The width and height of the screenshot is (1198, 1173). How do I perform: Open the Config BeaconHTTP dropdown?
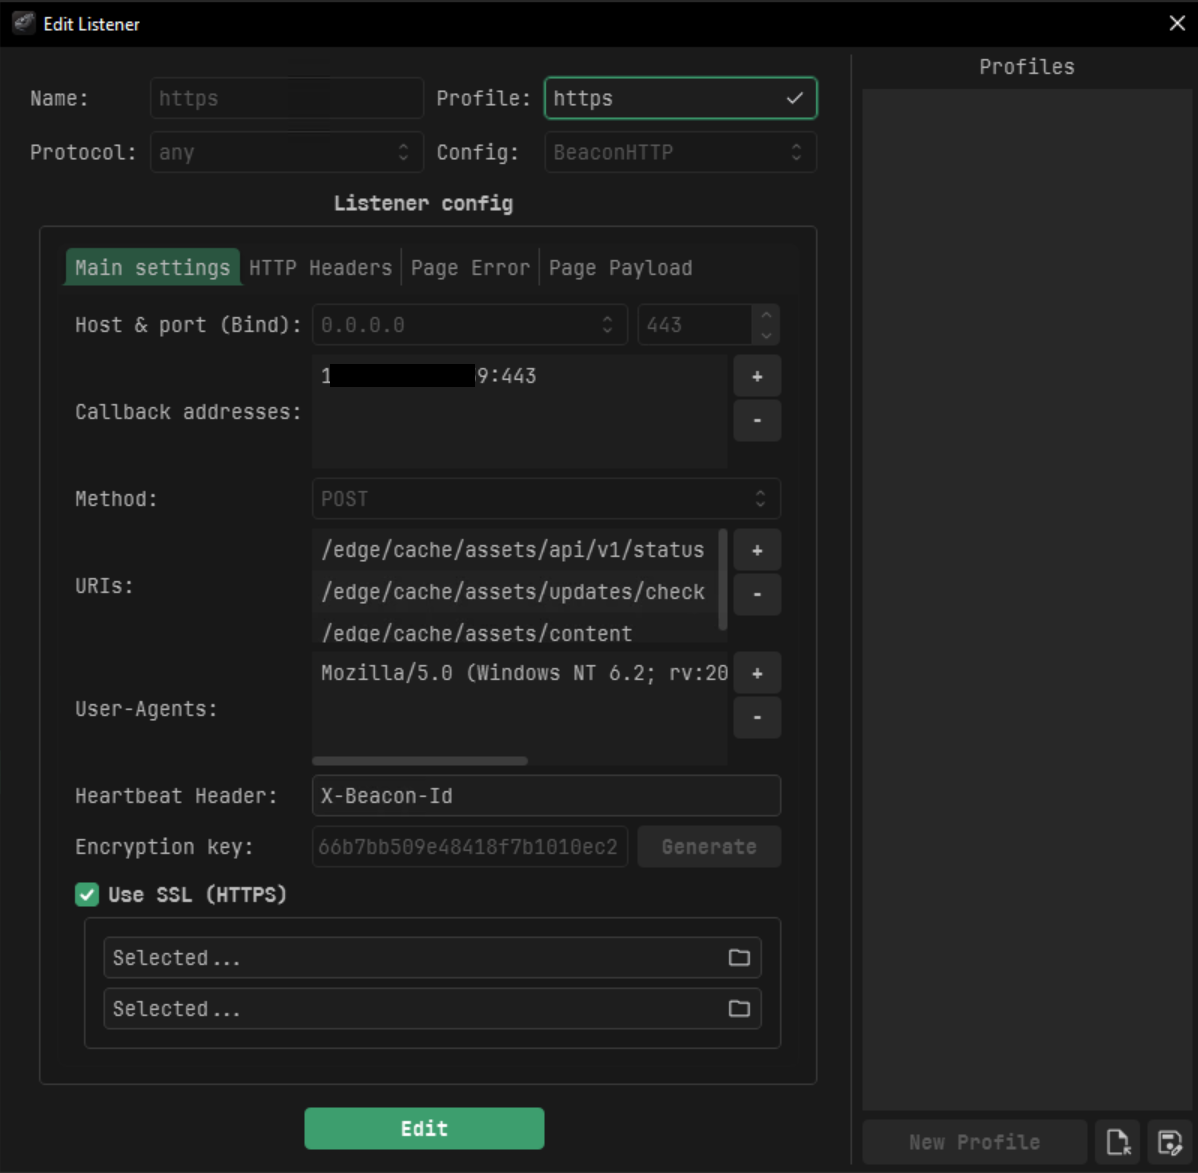(x=680, y=152)
